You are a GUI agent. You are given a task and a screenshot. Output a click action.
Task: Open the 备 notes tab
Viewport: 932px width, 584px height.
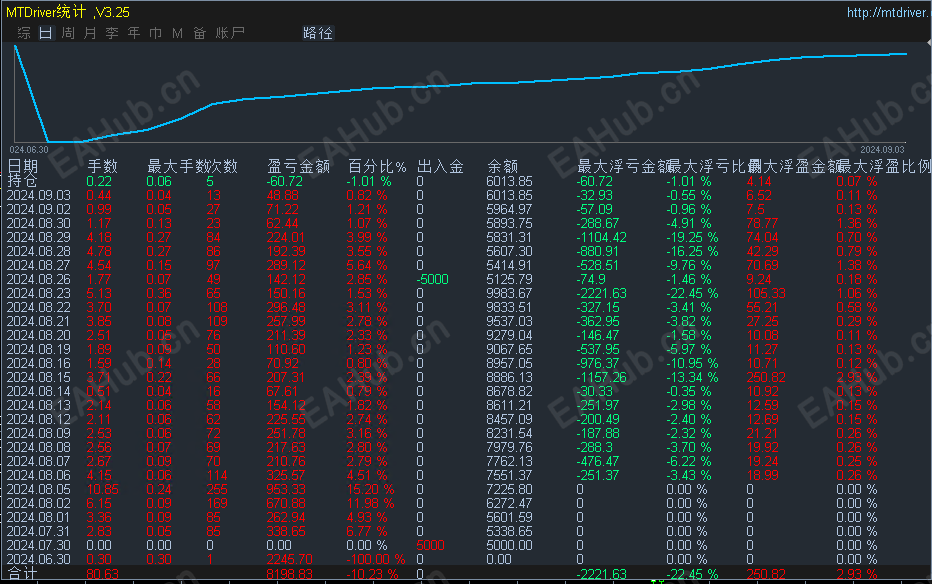[x=200, y=33]
